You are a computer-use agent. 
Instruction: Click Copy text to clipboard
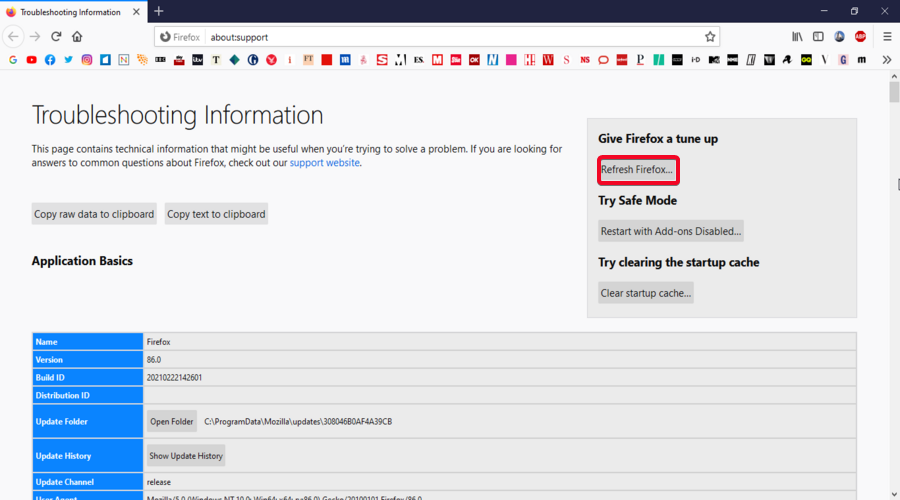pos(216,214)
